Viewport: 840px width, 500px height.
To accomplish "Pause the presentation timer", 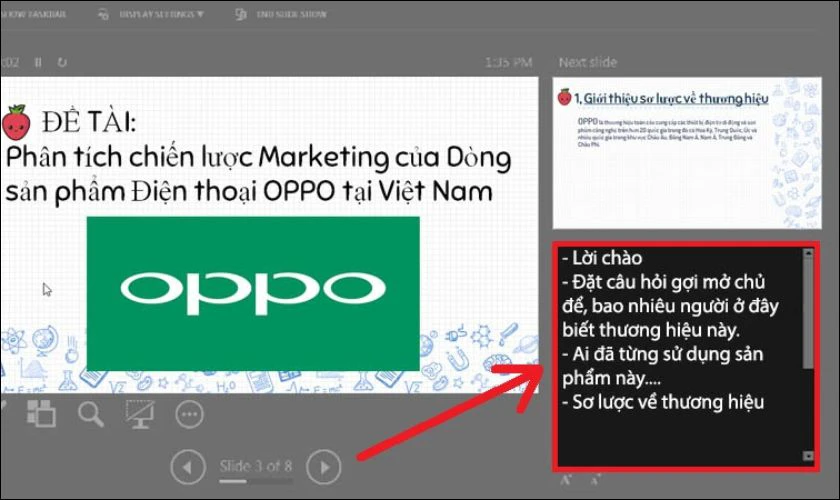I will point(38,63).
